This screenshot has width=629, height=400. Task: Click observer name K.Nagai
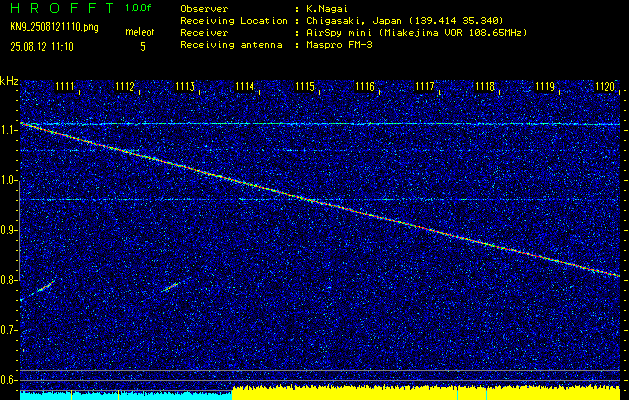point(327,8)
